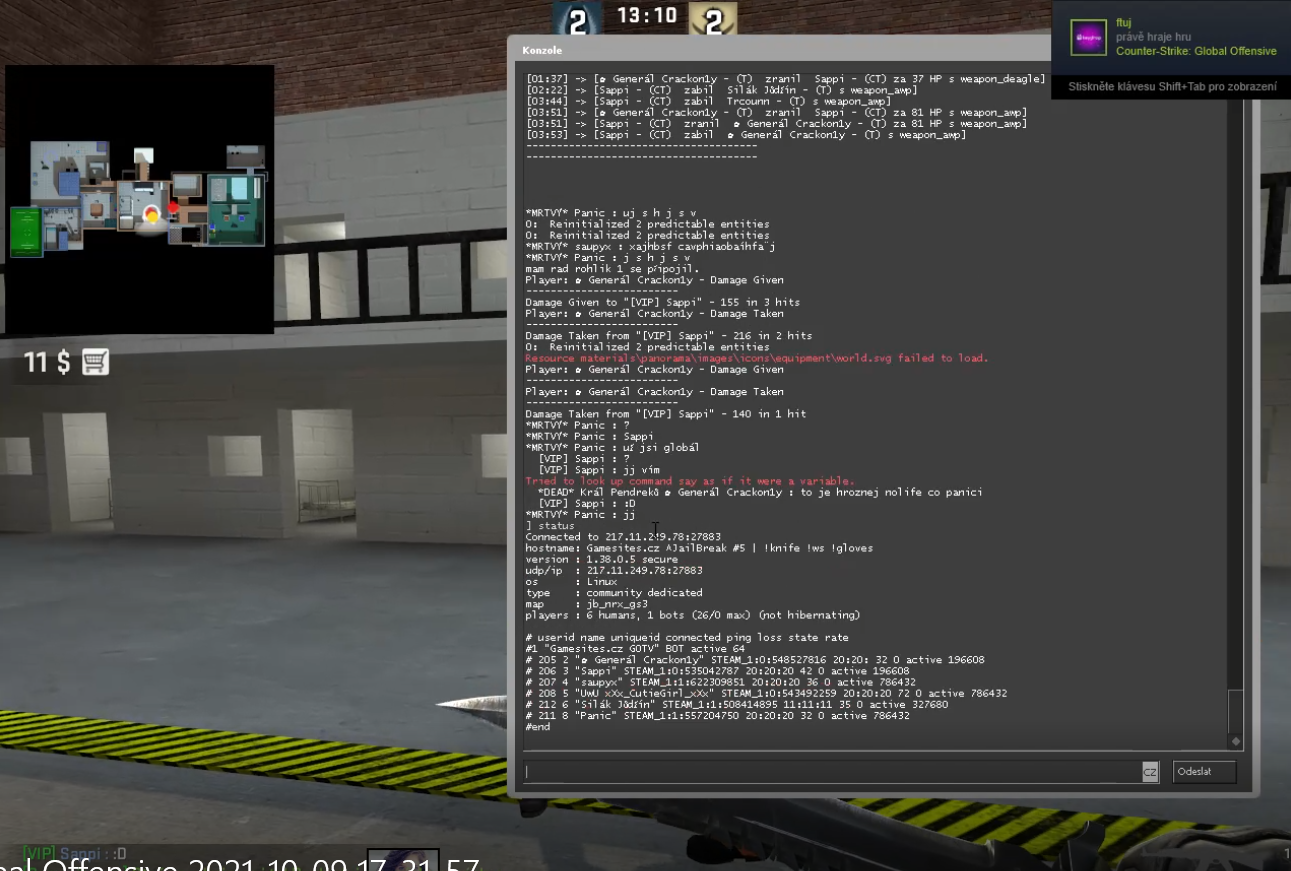Screen dimensions: 1291x871
Task: Focus the console command input field
Action: 832,772
